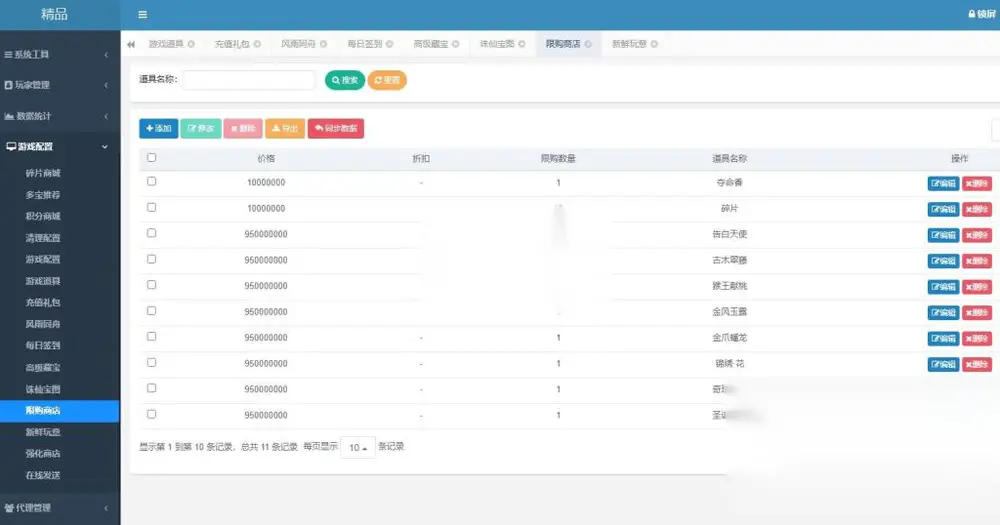Edit the 古木翠藤 row
Screen dimensions: 1000x525
click(x=943, y=261)
